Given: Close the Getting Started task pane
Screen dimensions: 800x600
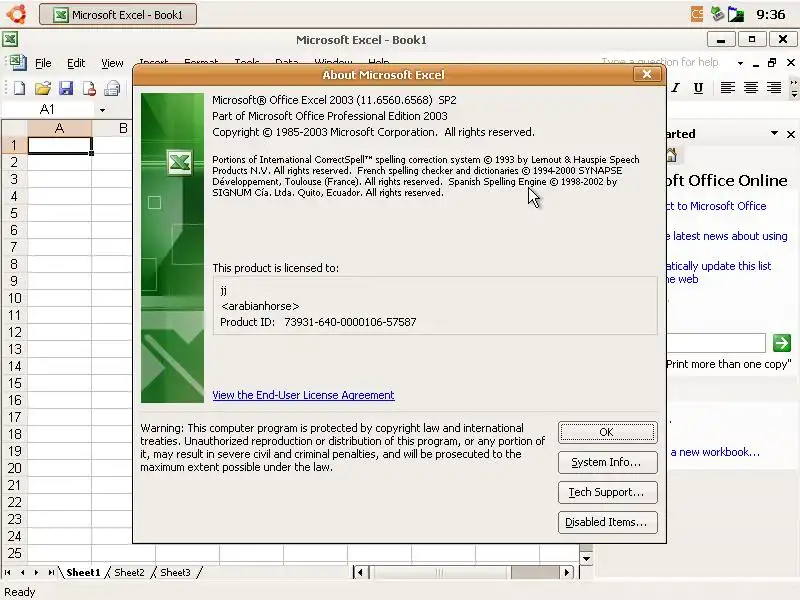Looking at the screenshot, I should tap(790, 134).
